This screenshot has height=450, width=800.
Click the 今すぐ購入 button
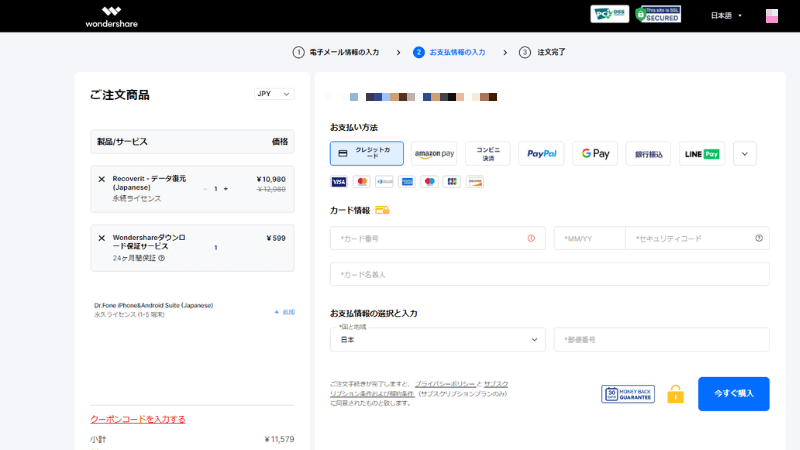734,394
